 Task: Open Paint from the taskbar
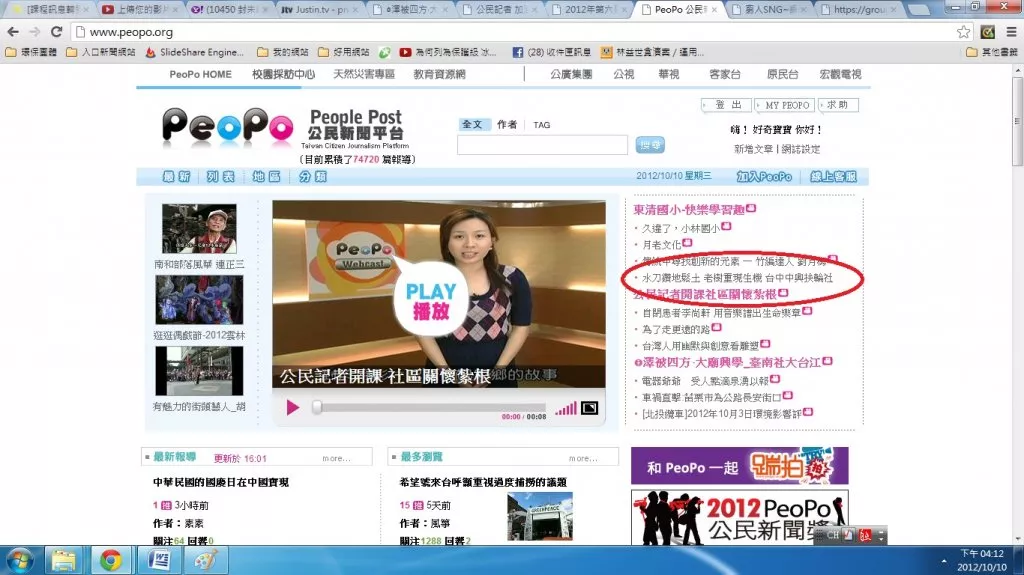click(x=206, y=561)
